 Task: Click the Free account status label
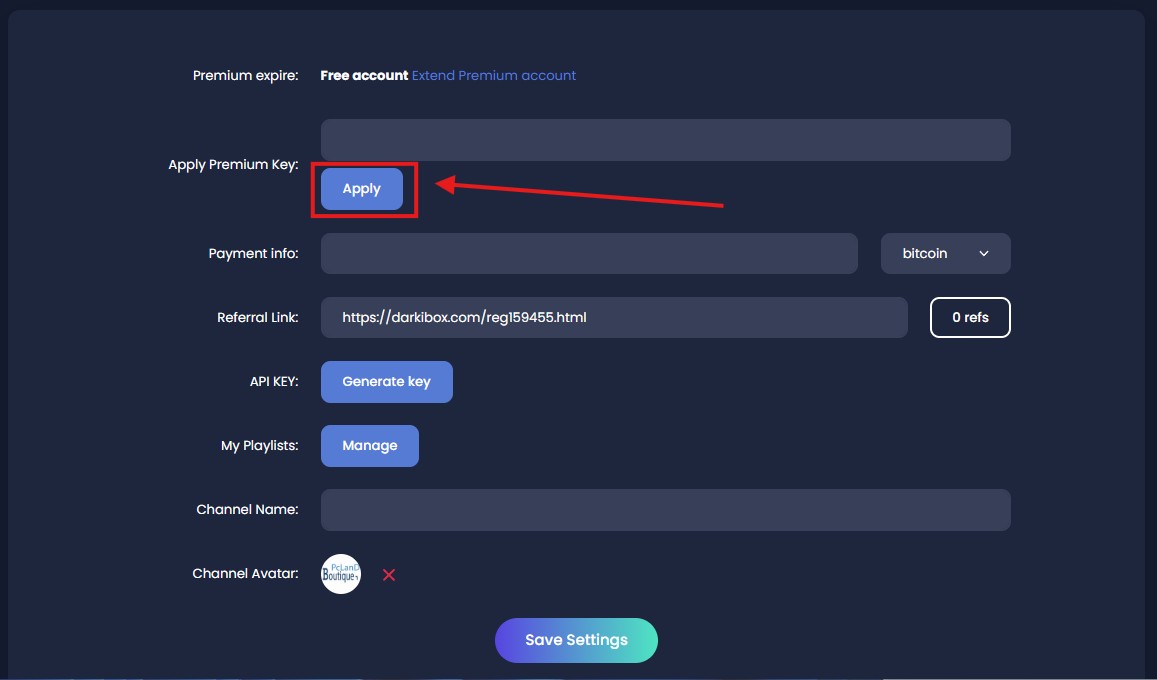coord(362,75)
